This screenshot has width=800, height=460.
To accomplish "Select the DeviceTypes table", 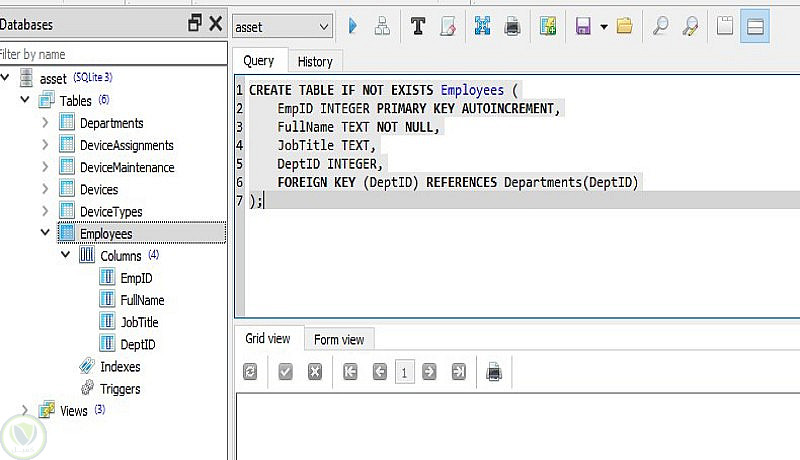I will [111, 211].
